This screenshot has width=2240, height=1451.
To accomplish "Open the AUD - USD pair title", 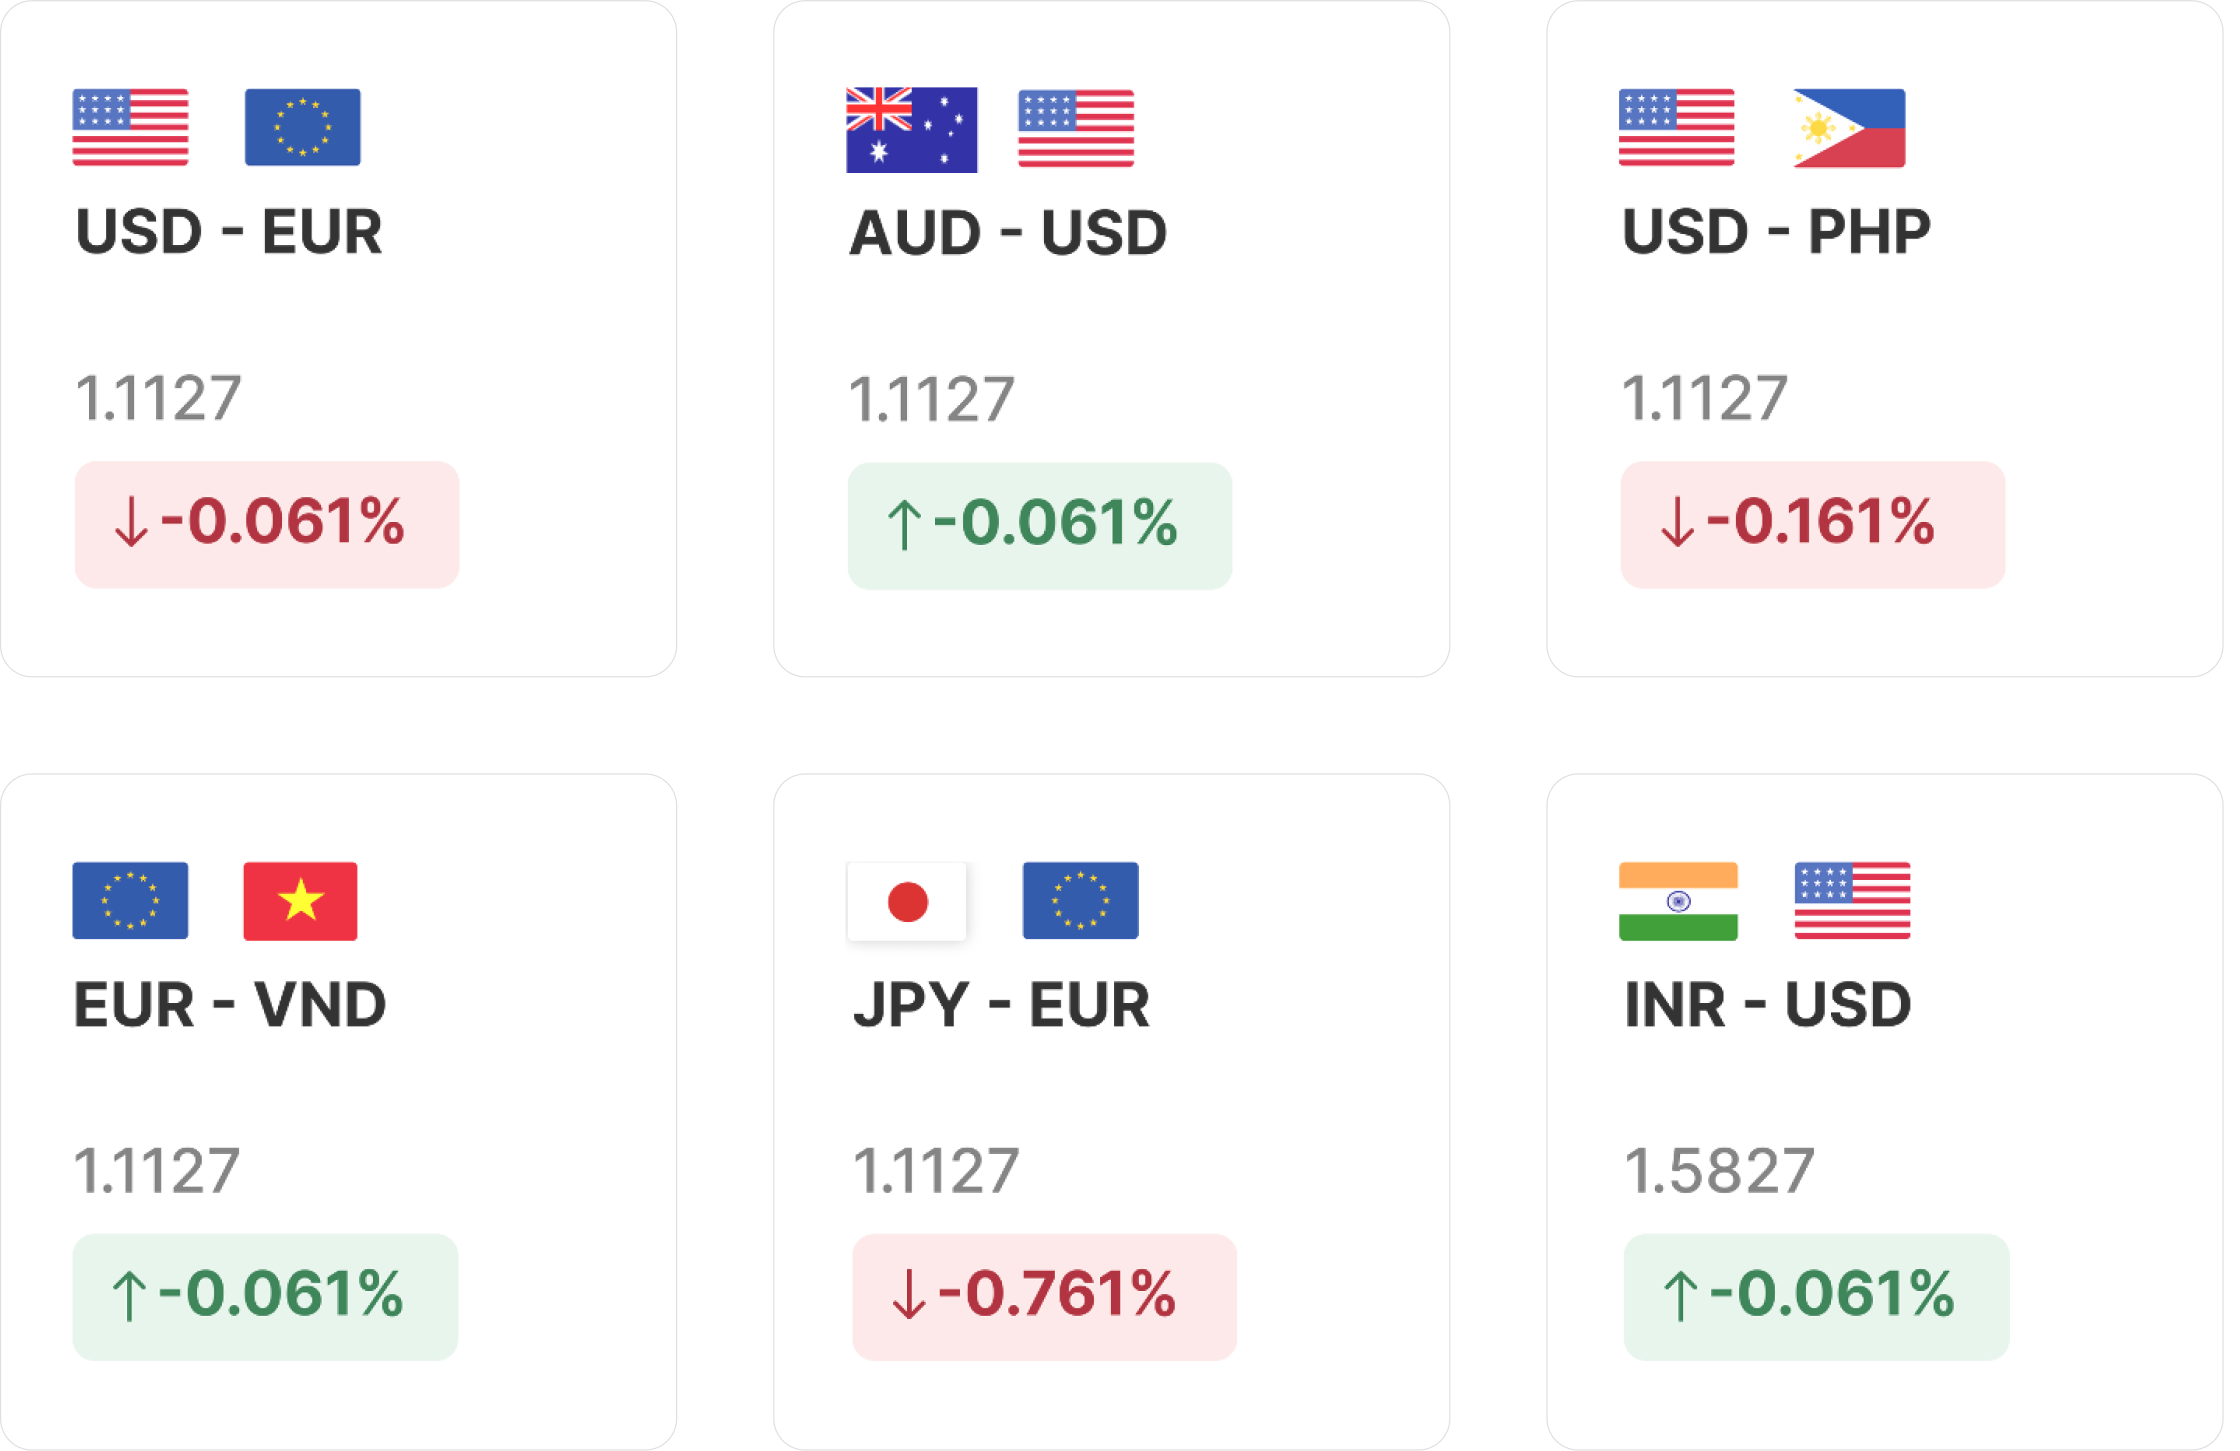I will pos(1008,233).
